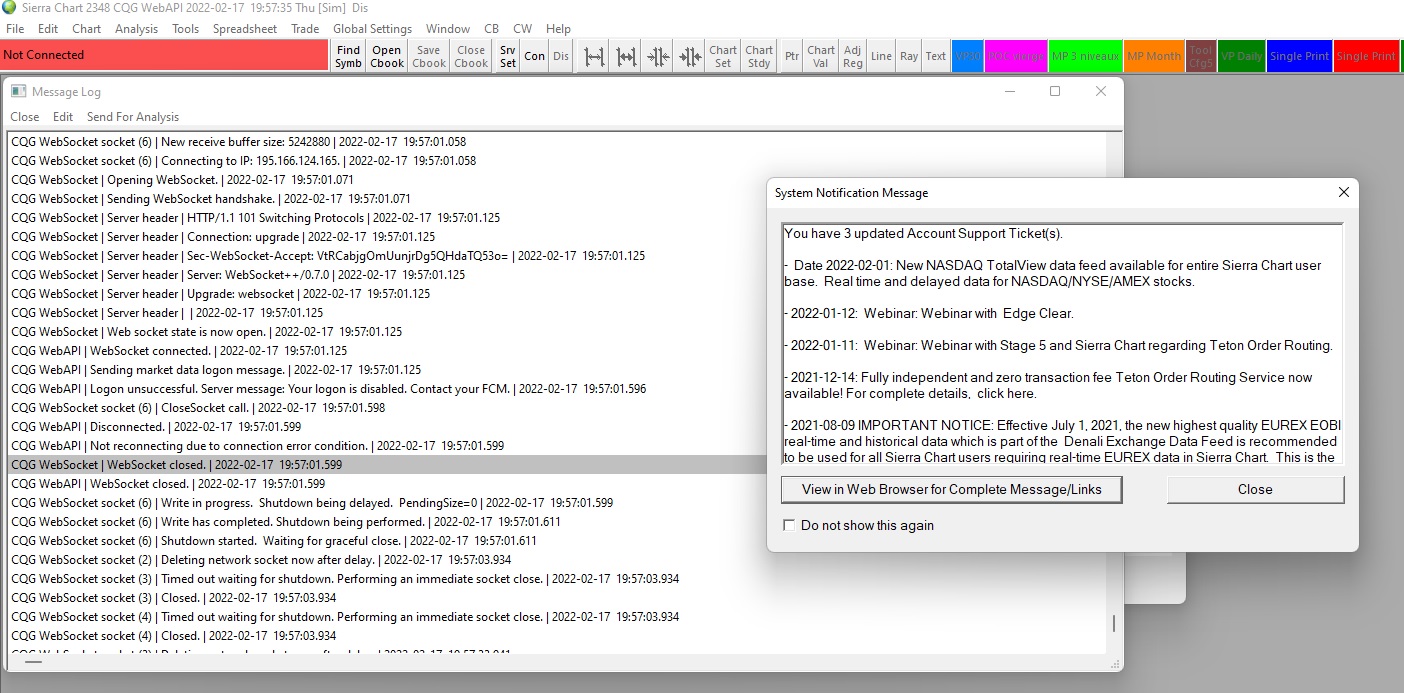Open Srv Set server settings button

pos(508,56)
